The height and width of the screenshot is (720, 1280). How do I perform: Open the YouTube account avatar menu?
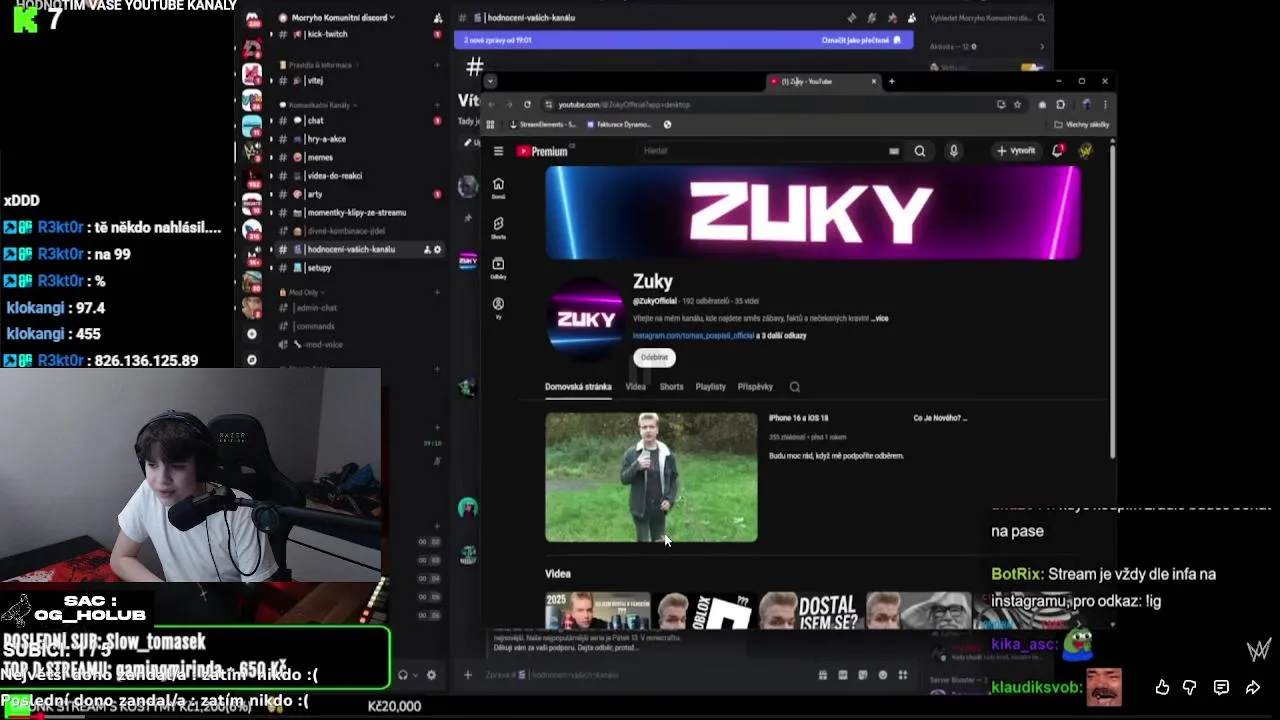[x=1086, y=151]
